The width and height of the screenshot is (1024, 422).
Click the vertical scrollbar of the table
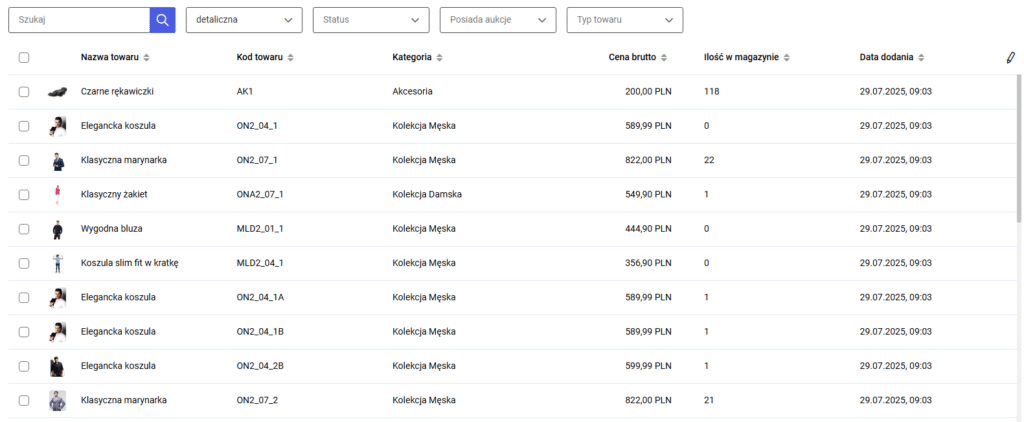click(1019, 149)
